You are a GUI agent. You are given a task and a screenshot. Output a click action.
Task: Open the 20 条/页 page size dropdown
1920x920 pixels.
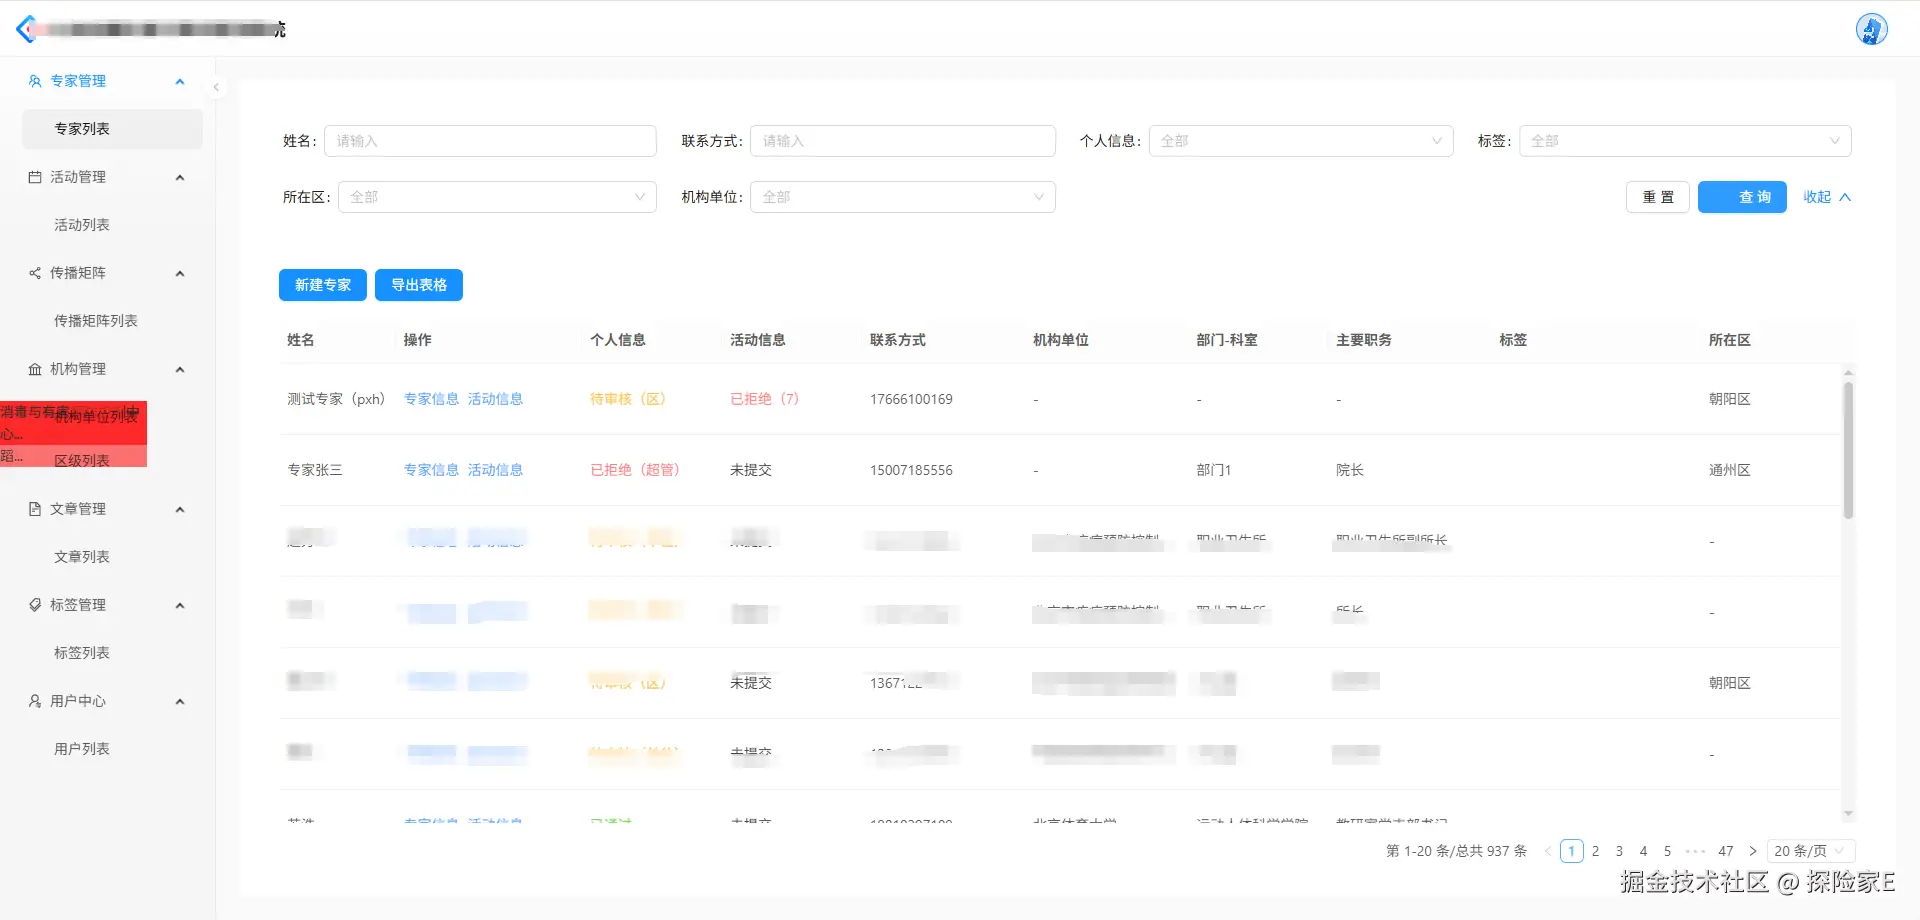click(x=1811, y=851)
